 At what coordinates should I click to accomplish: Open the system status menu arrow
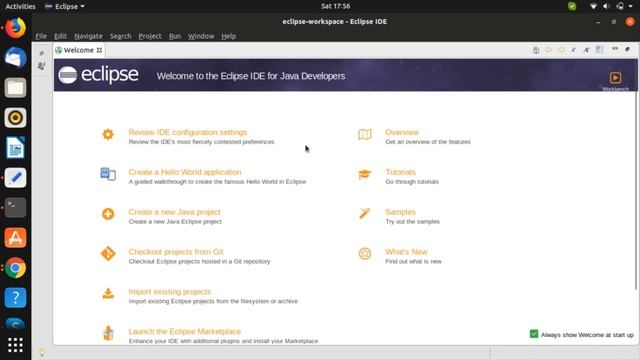pos(631,6)
